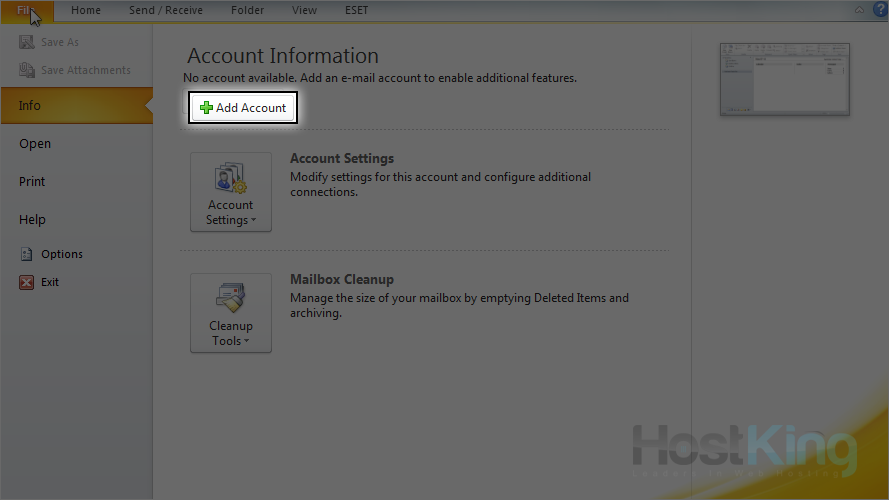Image resolution: width=889 pixels, height=500 pixels.
Task: Click the Outlook window preview thumbnail
Action: [x=784, y=79]
